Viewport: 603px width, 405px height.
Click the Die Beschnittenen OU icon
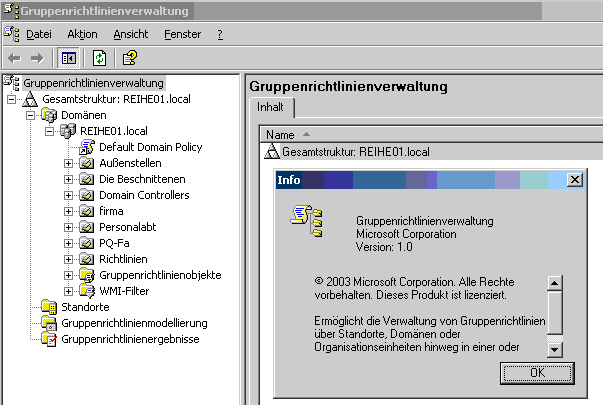click(87, 179)
